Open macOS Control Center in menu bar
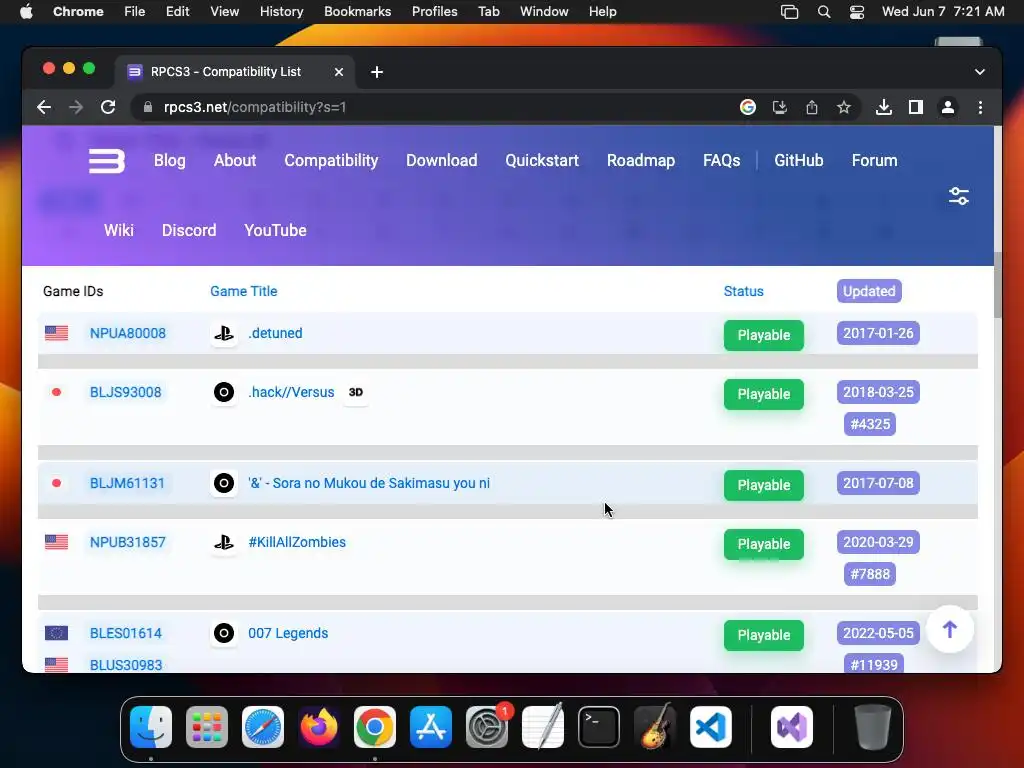 point(857,12)
